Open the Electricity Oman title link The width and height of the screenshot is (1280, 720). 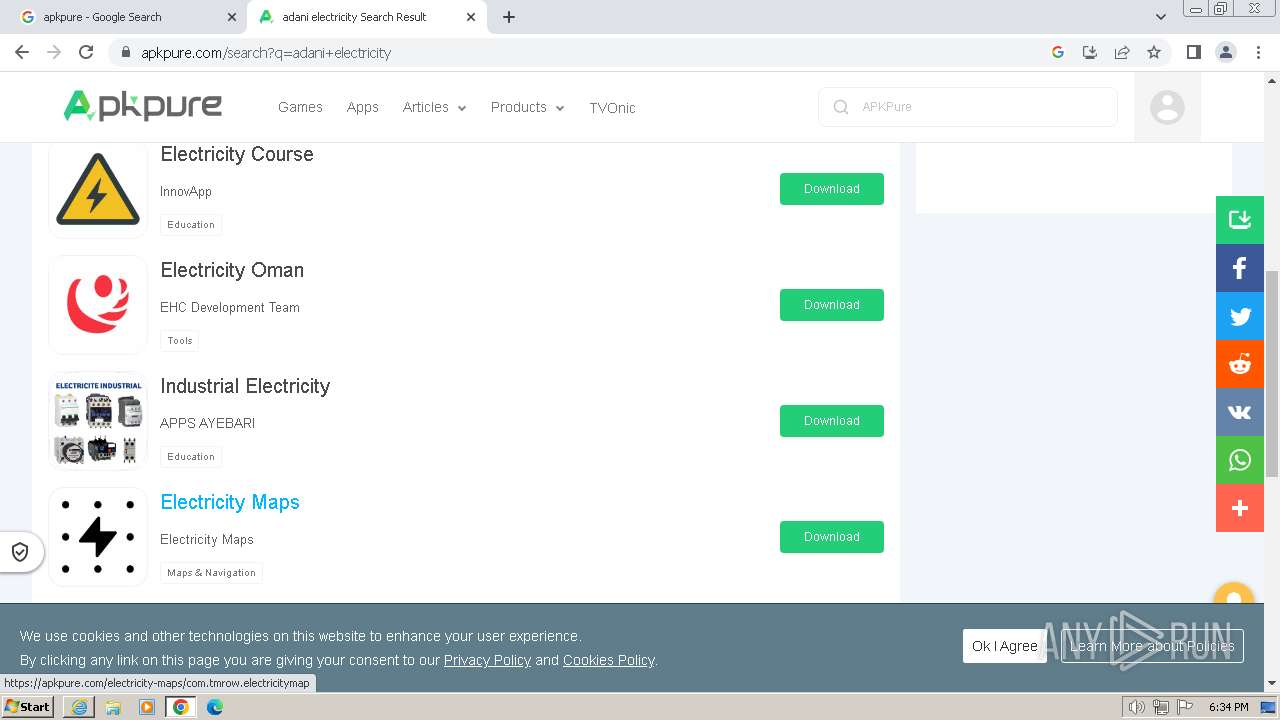(232, 270)
